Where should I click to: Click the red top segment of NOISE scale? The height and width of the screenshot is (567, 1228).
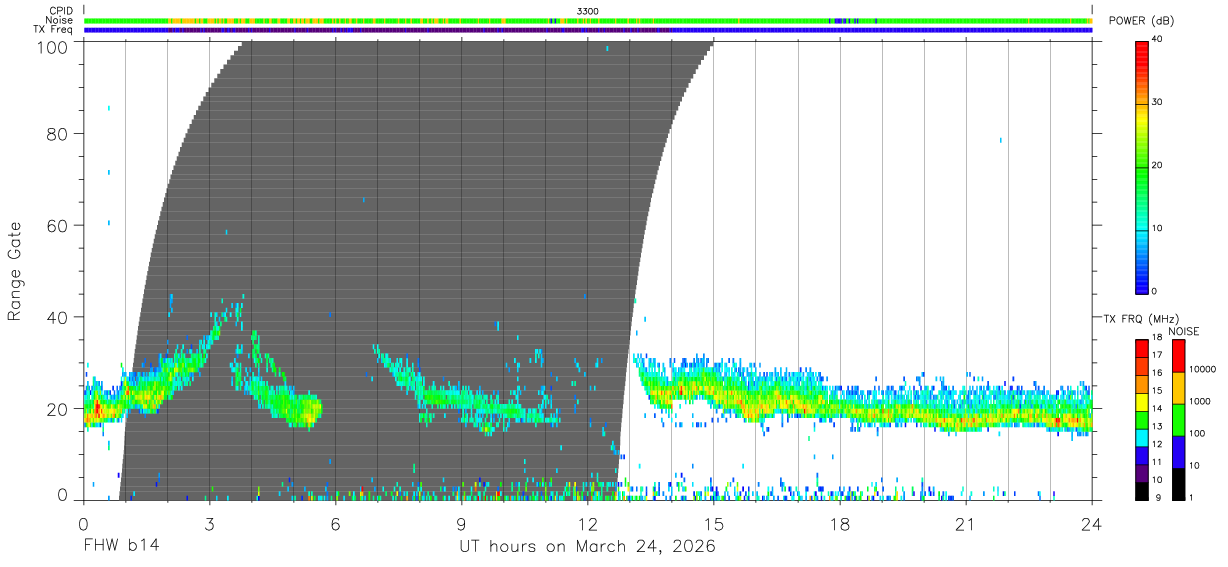tap(1177, 356)
